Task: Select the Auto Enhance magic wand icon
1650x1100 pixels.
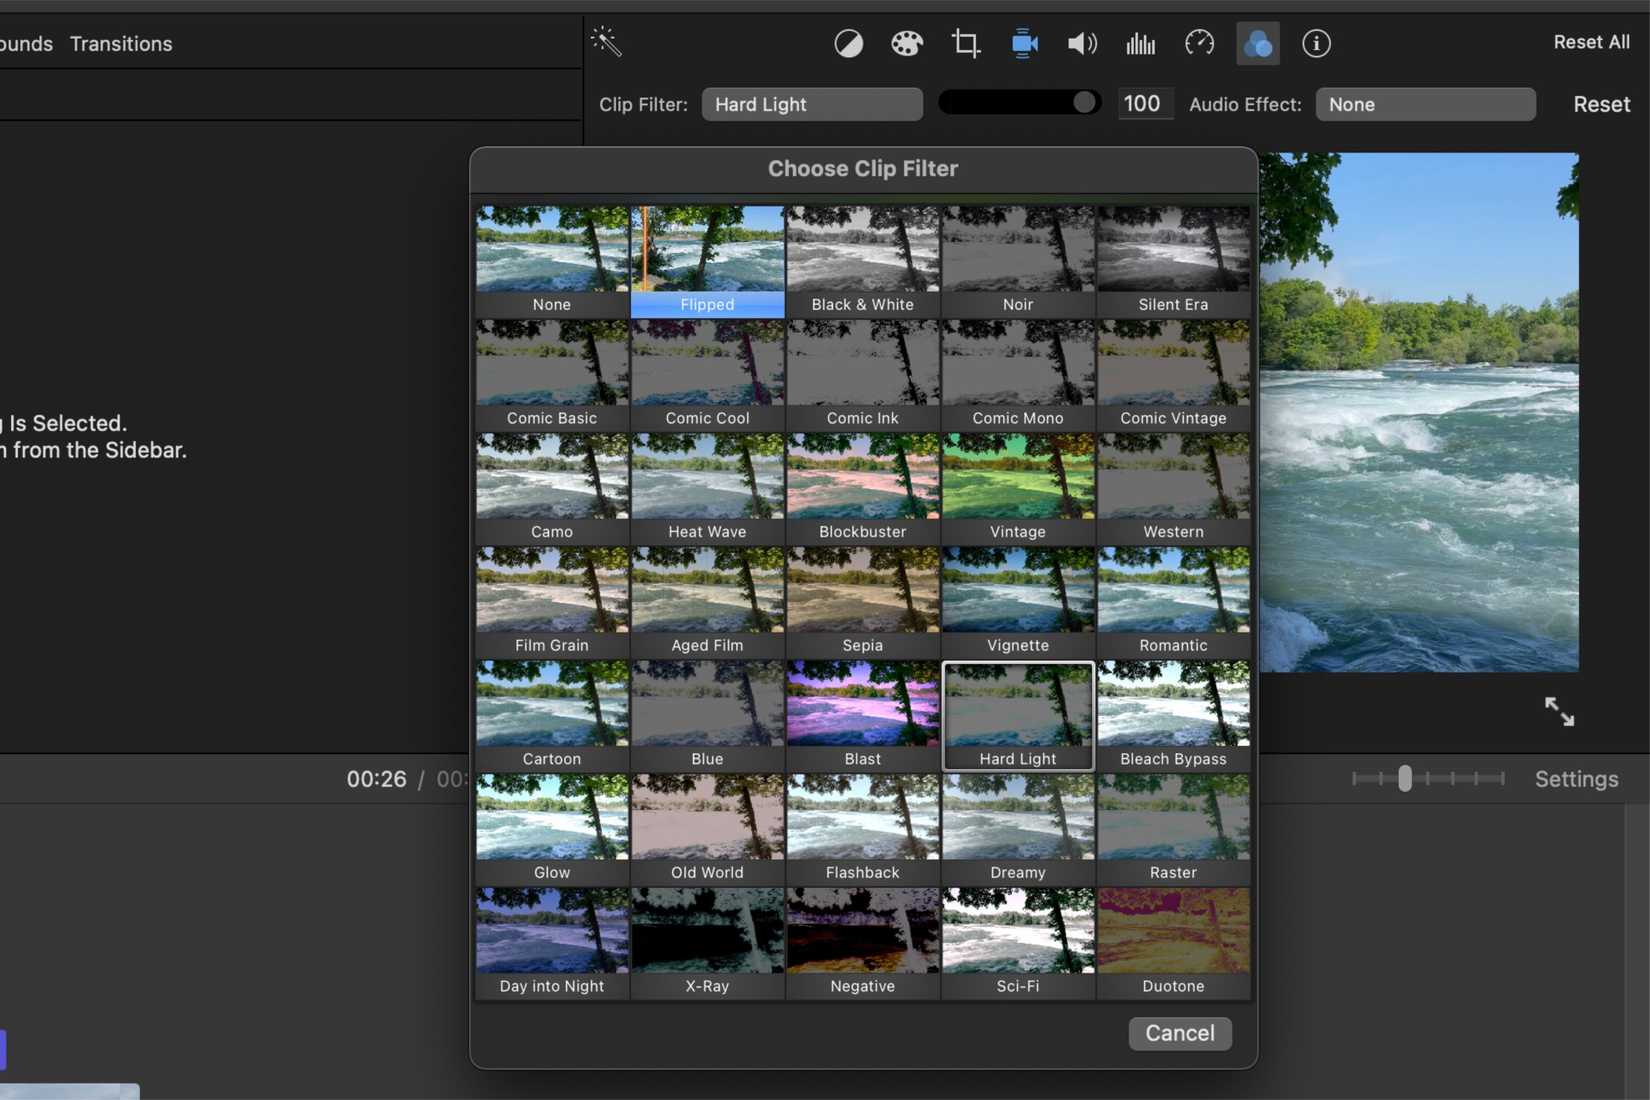Action: [605, 41]
